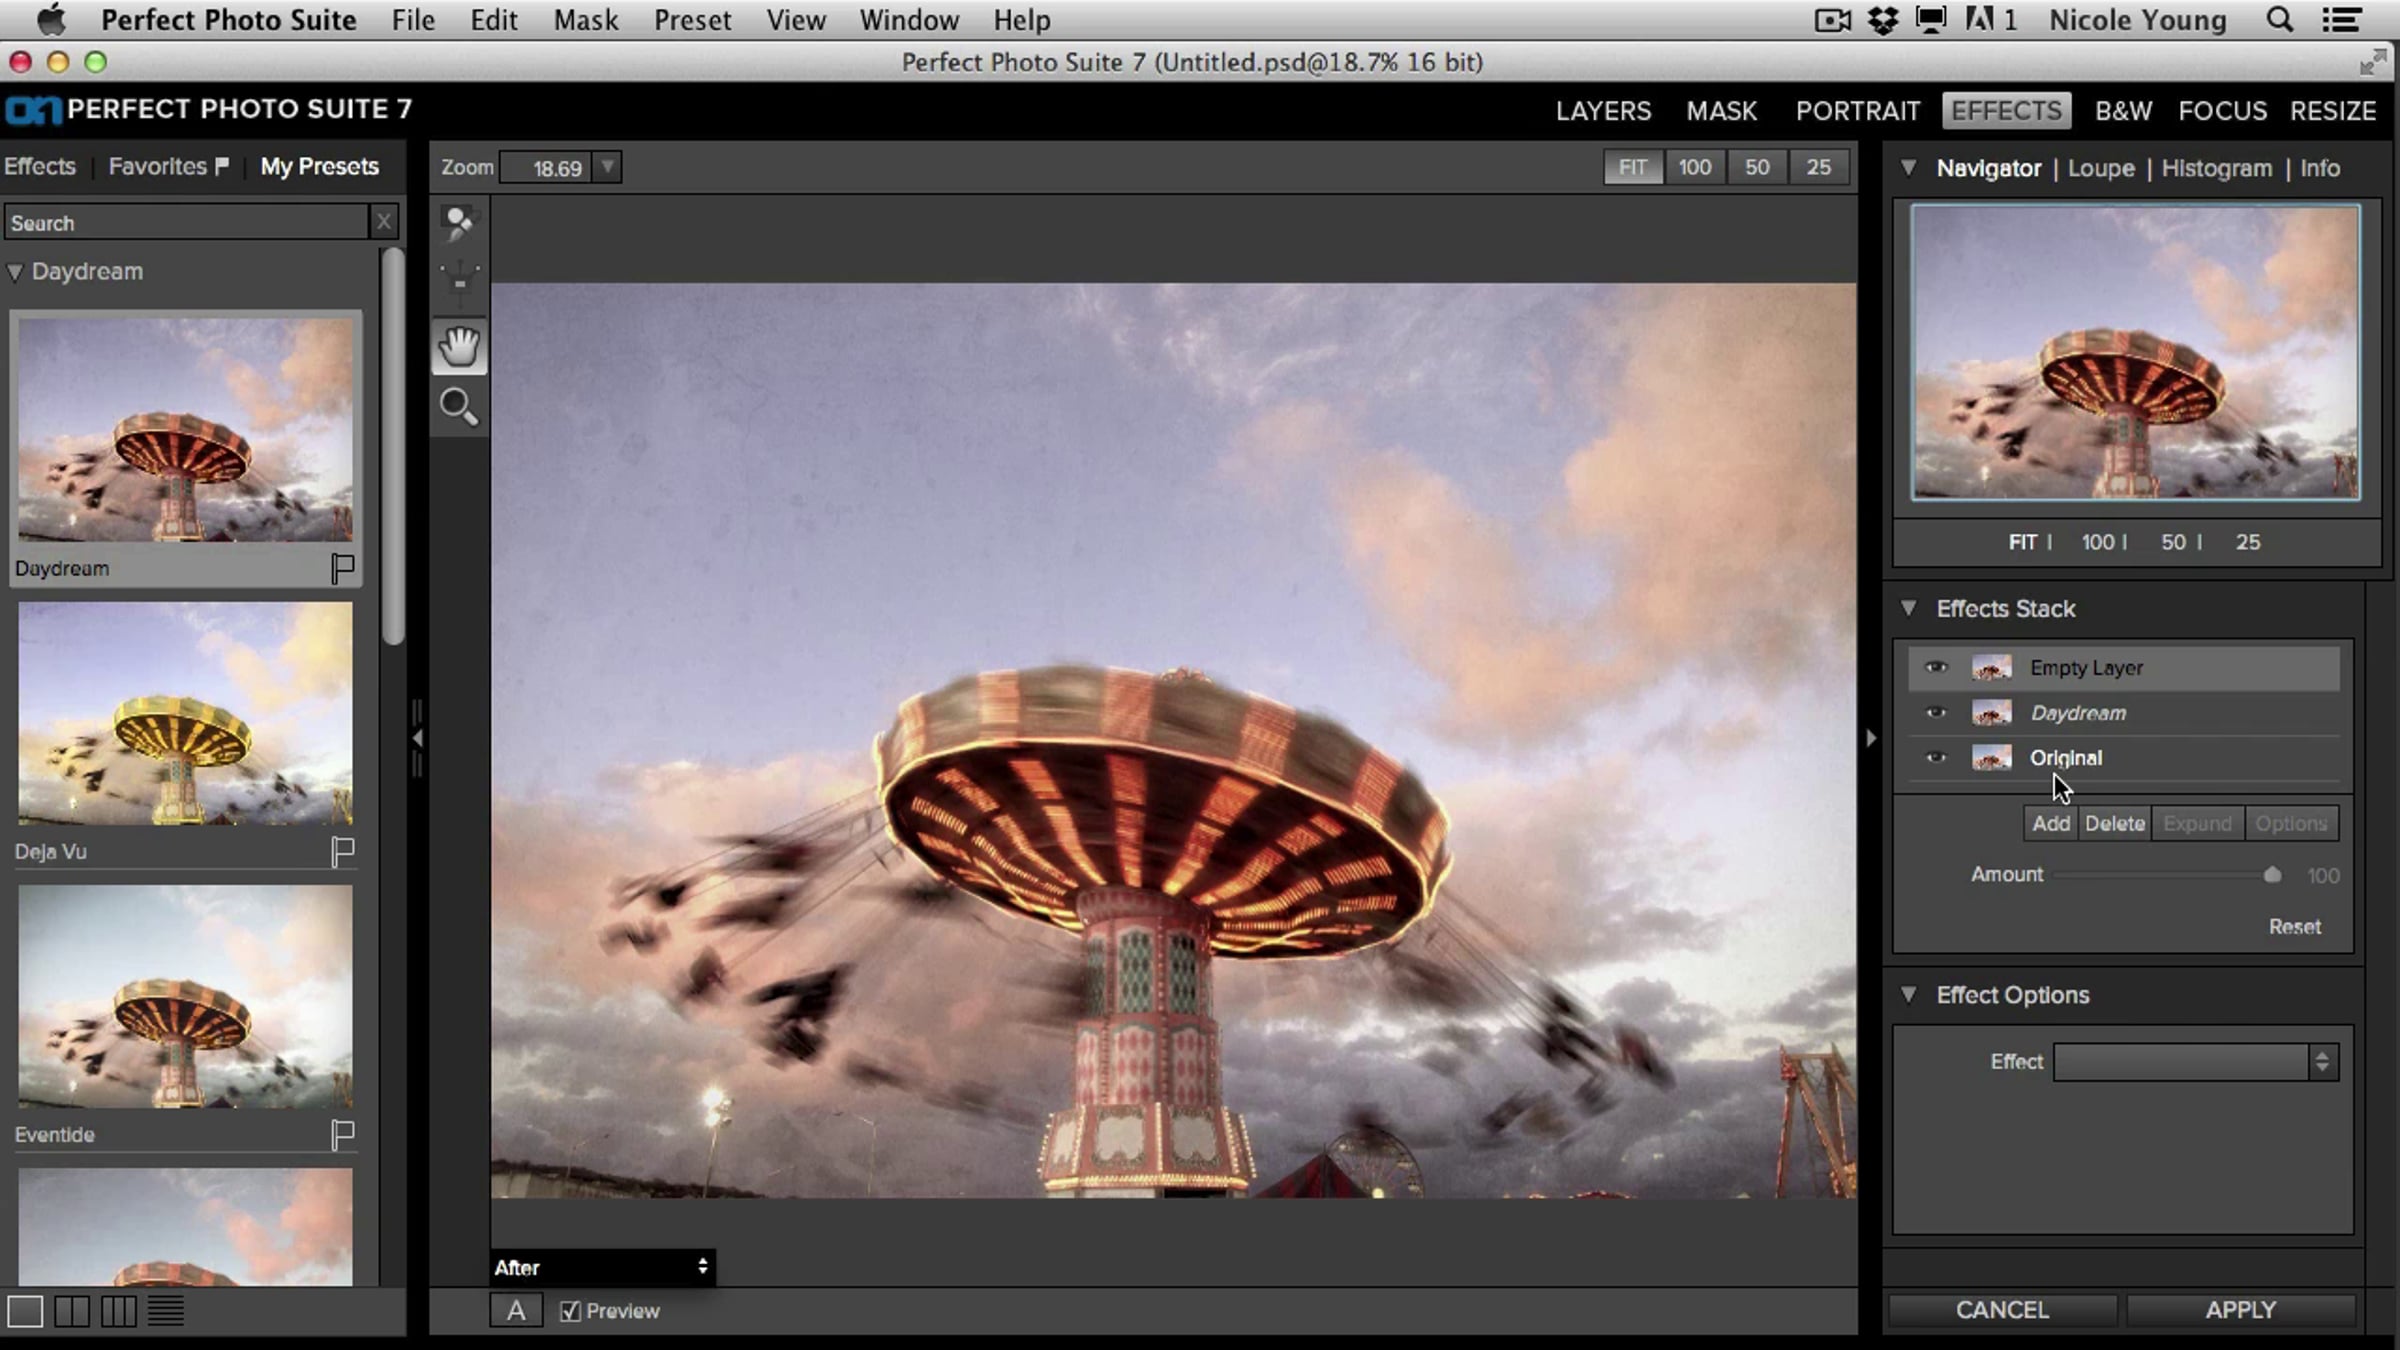Switch to two-column thumbnail view
This screenshot has height=1350, width=2400.
coord(72,1311)
